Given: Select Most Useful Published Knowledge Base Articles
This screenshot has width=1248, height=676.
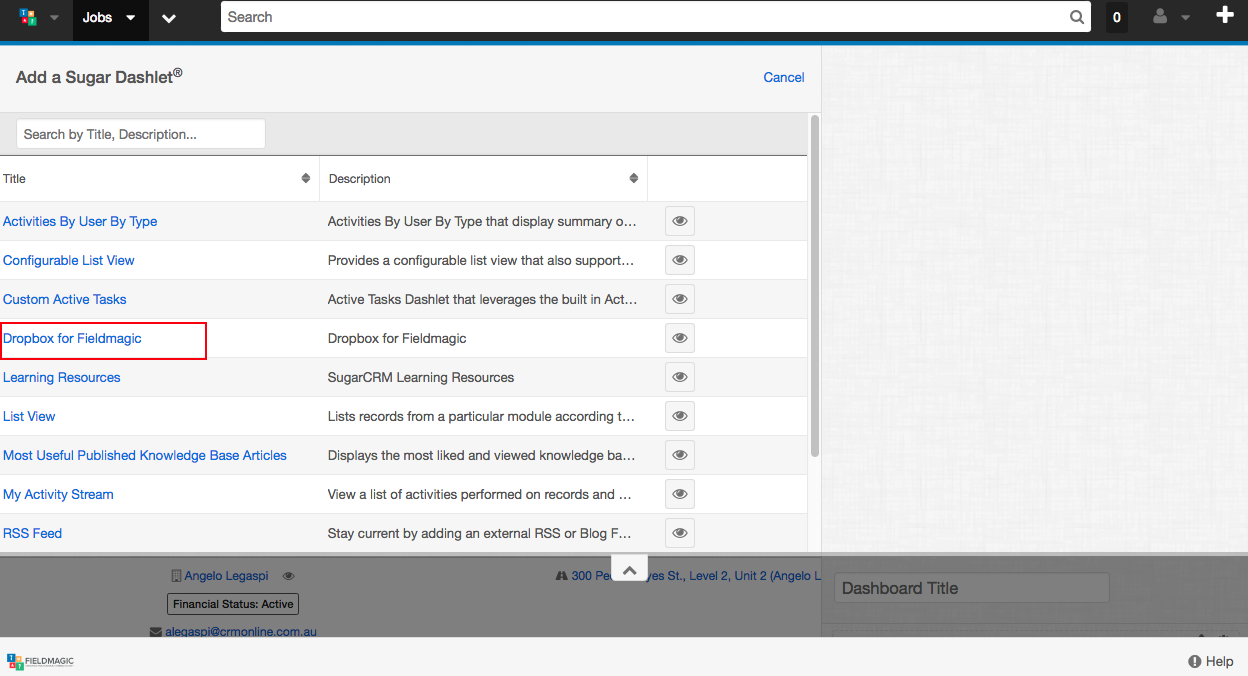Looking at the screenshot, I should click(145, 455).
